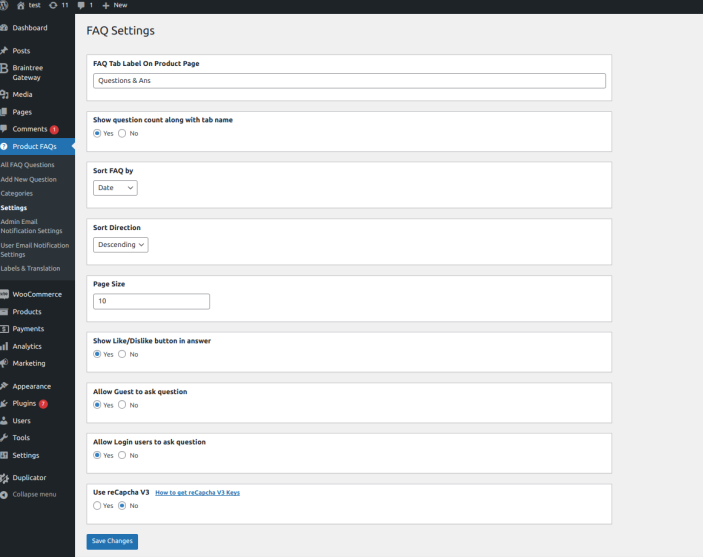703x557 pixels.
Task: Enable Yes for reCapcha V3
Action: click(97, 505)
